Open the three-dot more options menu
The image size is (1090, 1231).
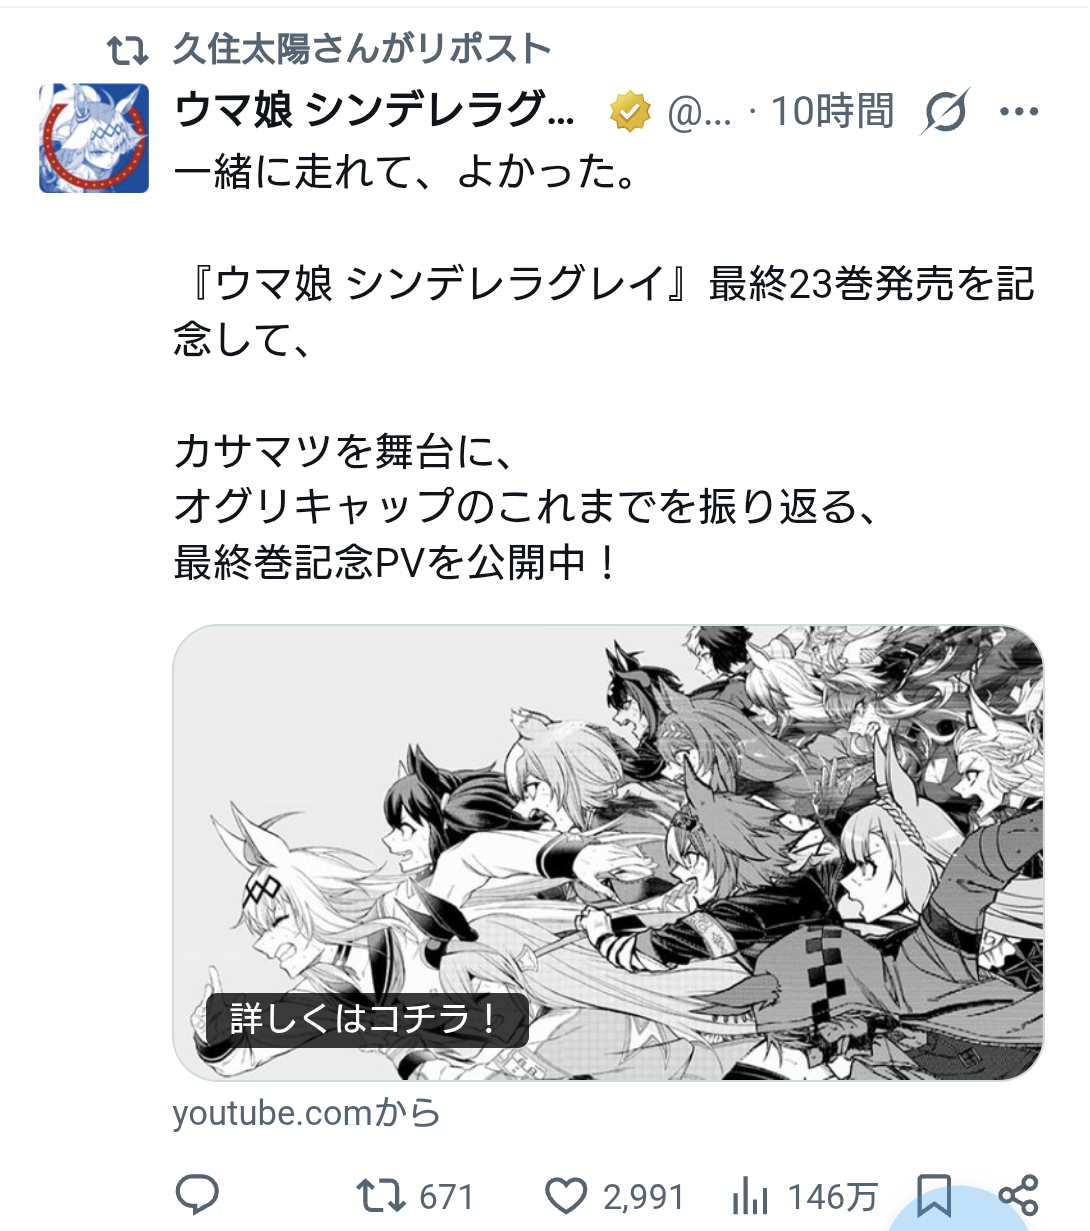click(1019, 111)
